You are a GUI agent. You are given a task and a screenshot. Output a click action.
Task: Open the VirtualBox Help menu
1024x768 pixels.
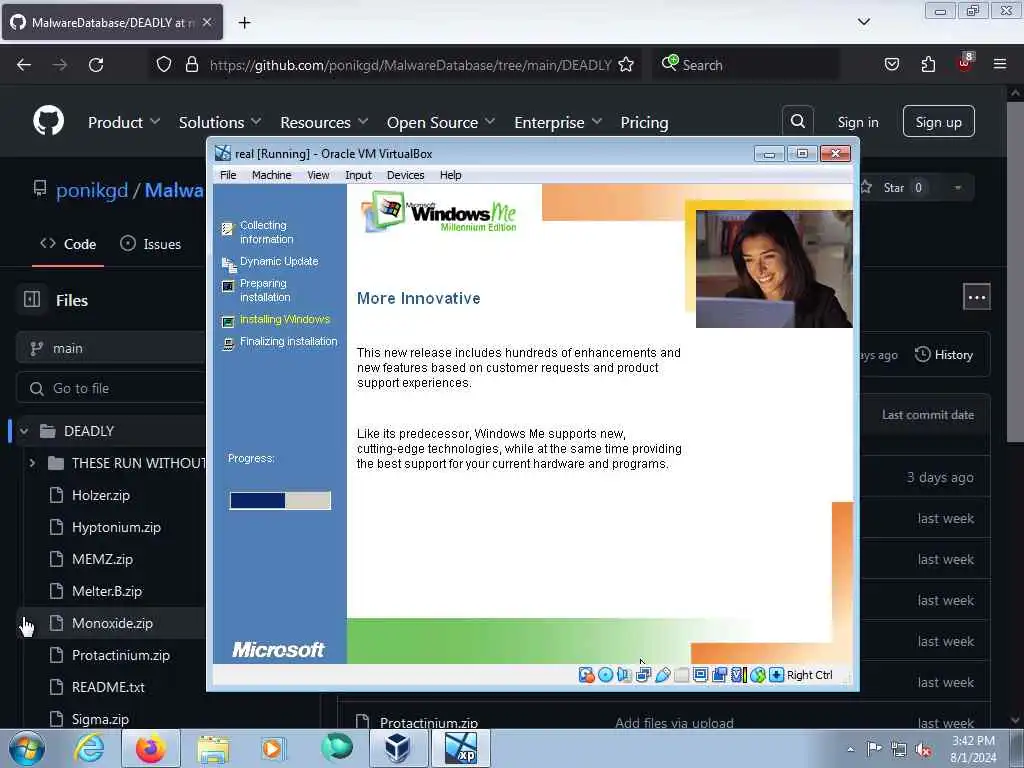coord(451,175)
